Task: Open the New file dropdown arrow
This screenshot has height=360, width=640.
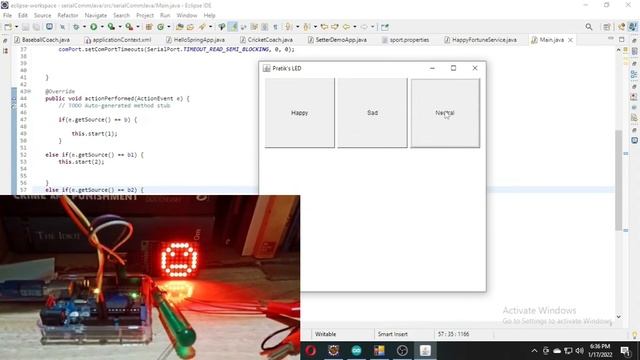Action: [x=16, y=27]
